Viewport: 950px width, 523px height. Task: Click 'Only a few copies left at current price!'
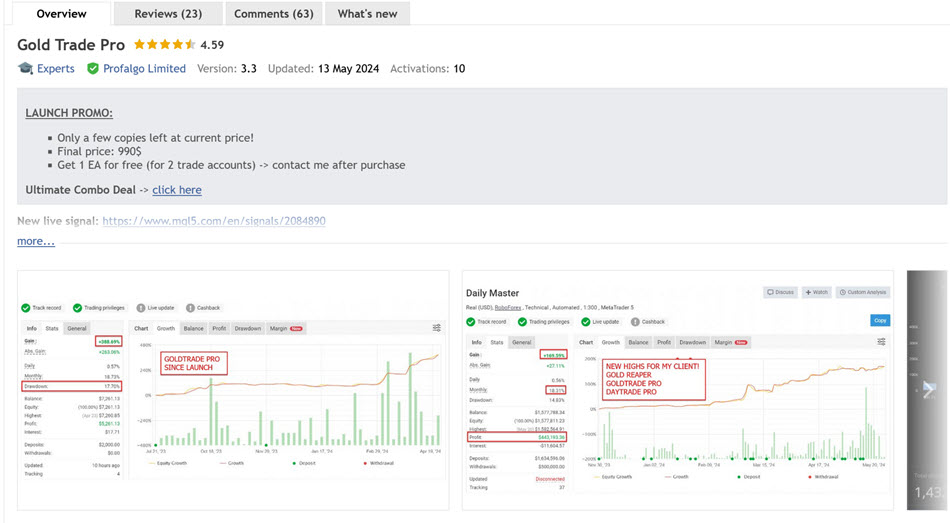156,138
